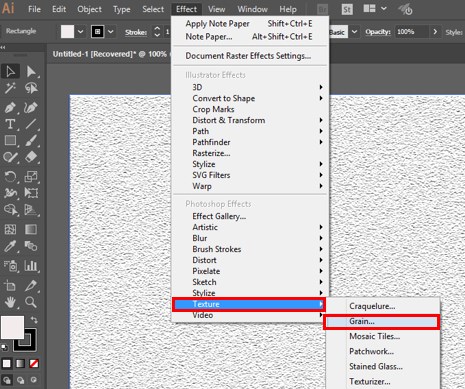Pick the Width/Warp tool
Screen dimensions: 465x389
(10, 193)
